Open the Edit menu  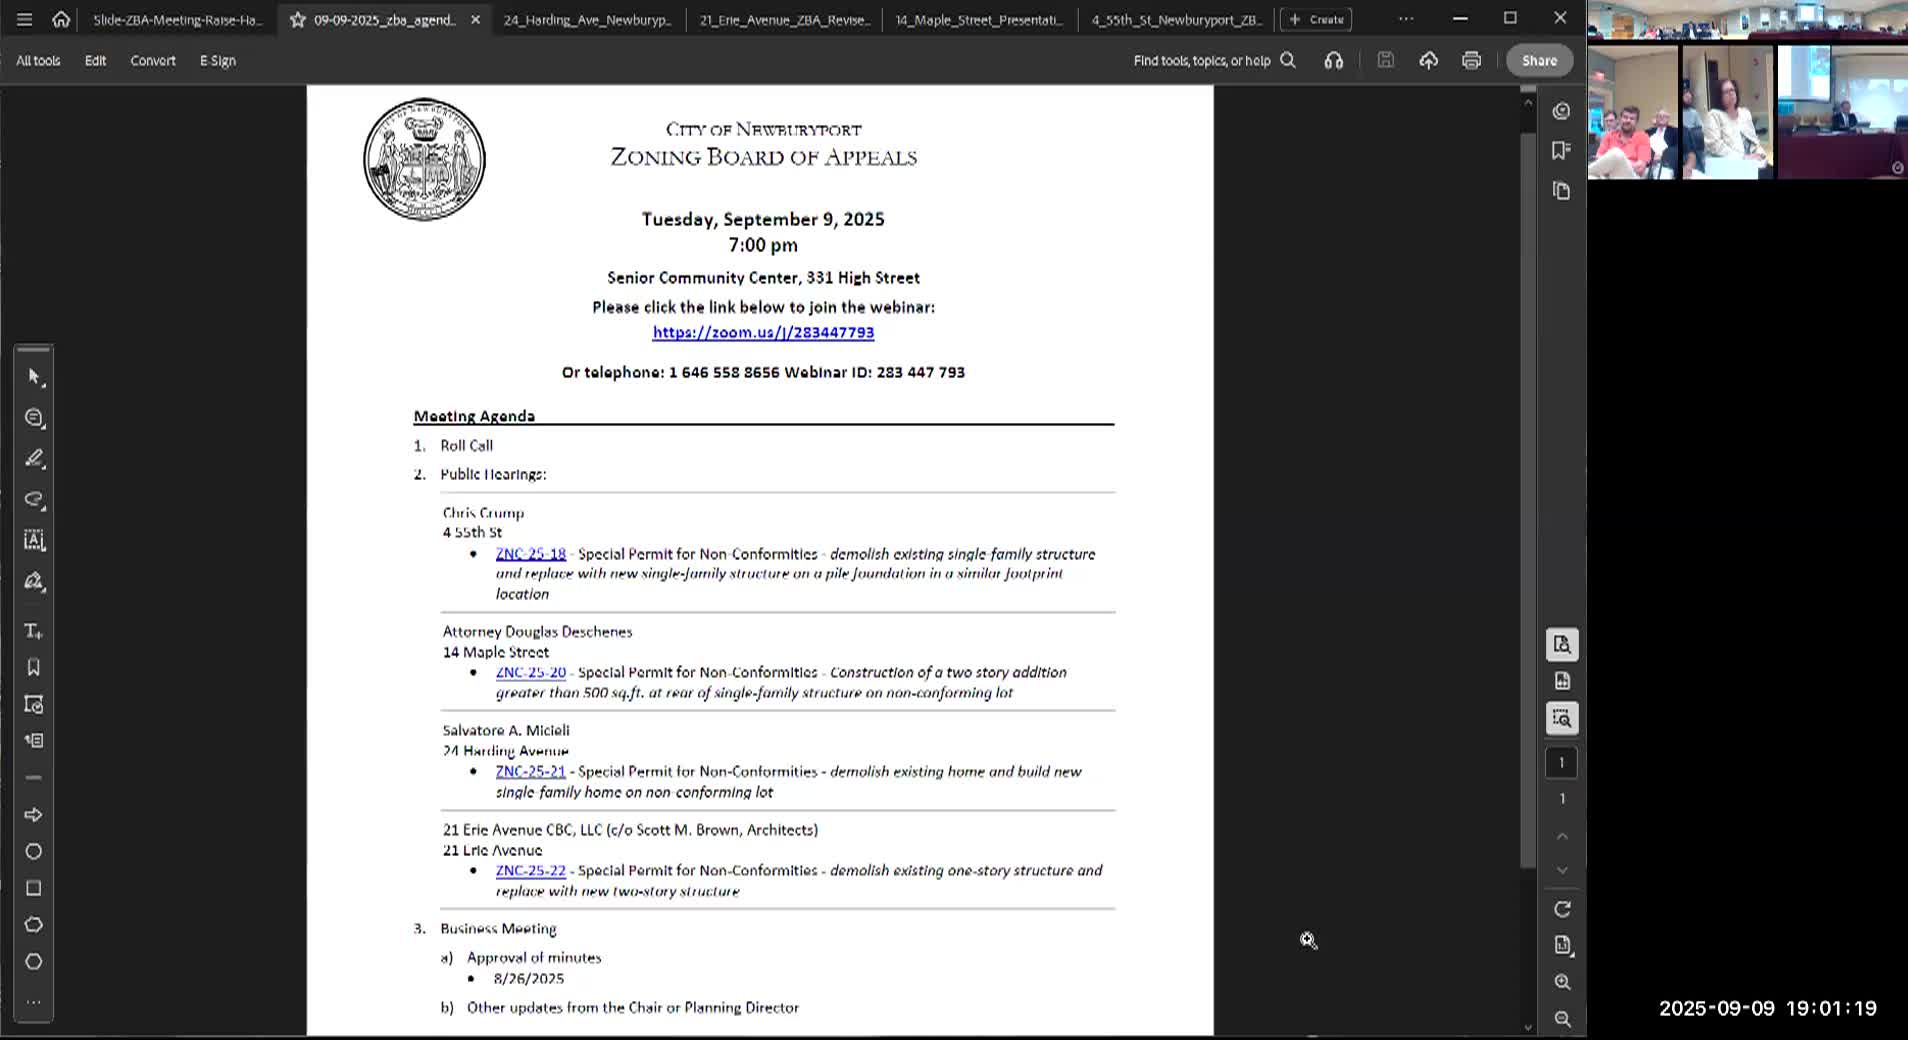95,60
